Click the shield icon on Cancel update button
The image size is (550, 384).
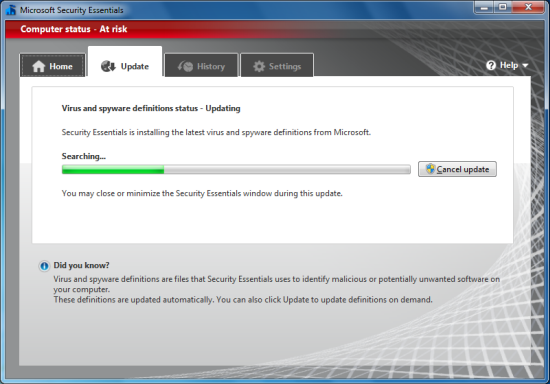(430, 169)
